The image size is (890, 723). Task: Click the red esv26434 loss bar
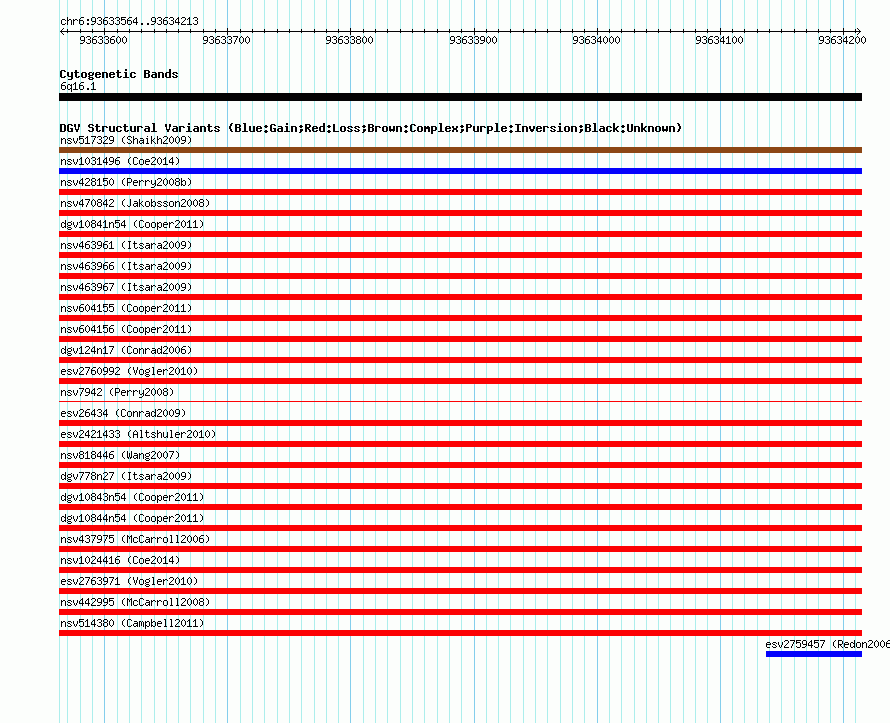pos(460,423)
